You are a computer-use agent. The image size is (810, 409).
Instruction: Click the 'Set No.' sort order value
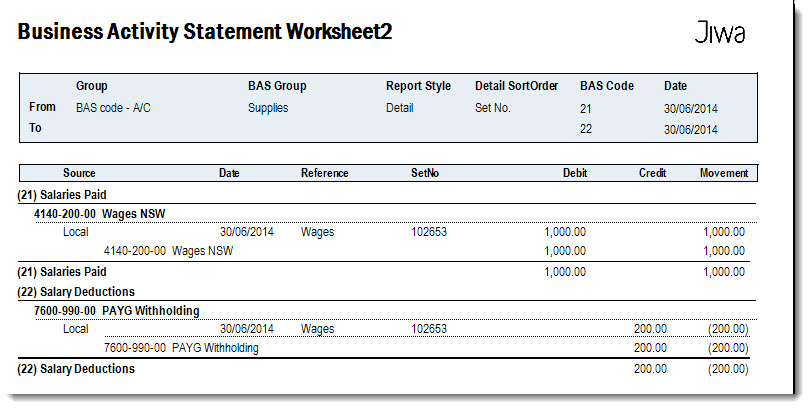click(493, 108)
